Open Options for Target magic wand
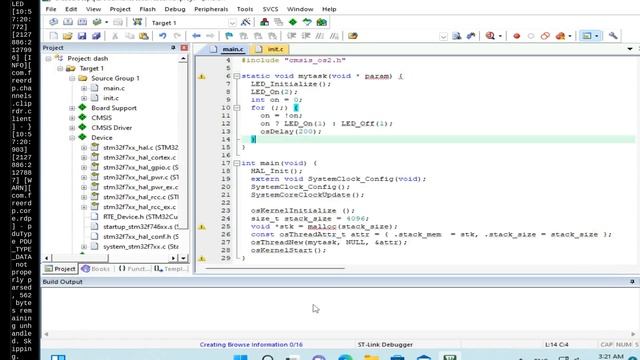Viewport: 640px width, 360px height. pyautogui.click(x=246, y=22)
